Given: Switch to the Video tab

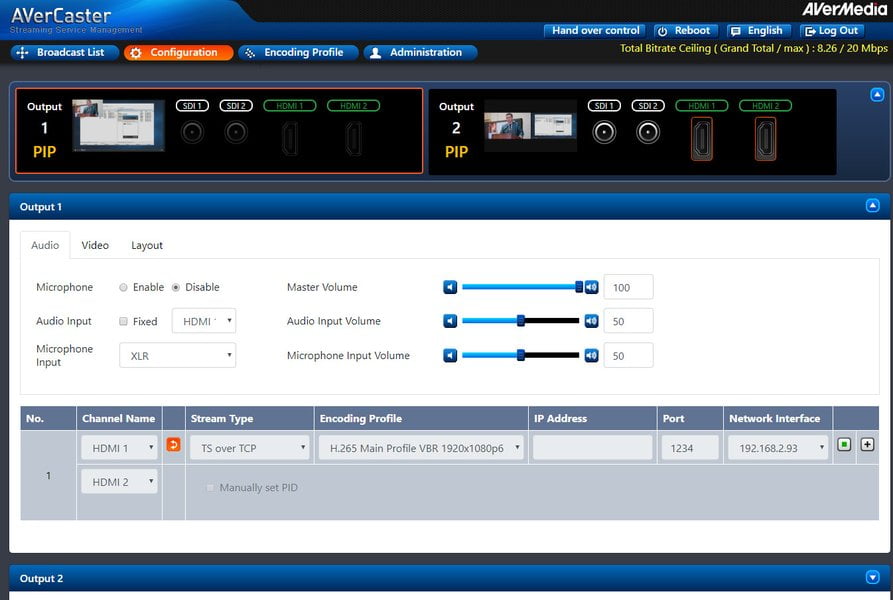Looking at the screenshot, I should pos(95,245).
